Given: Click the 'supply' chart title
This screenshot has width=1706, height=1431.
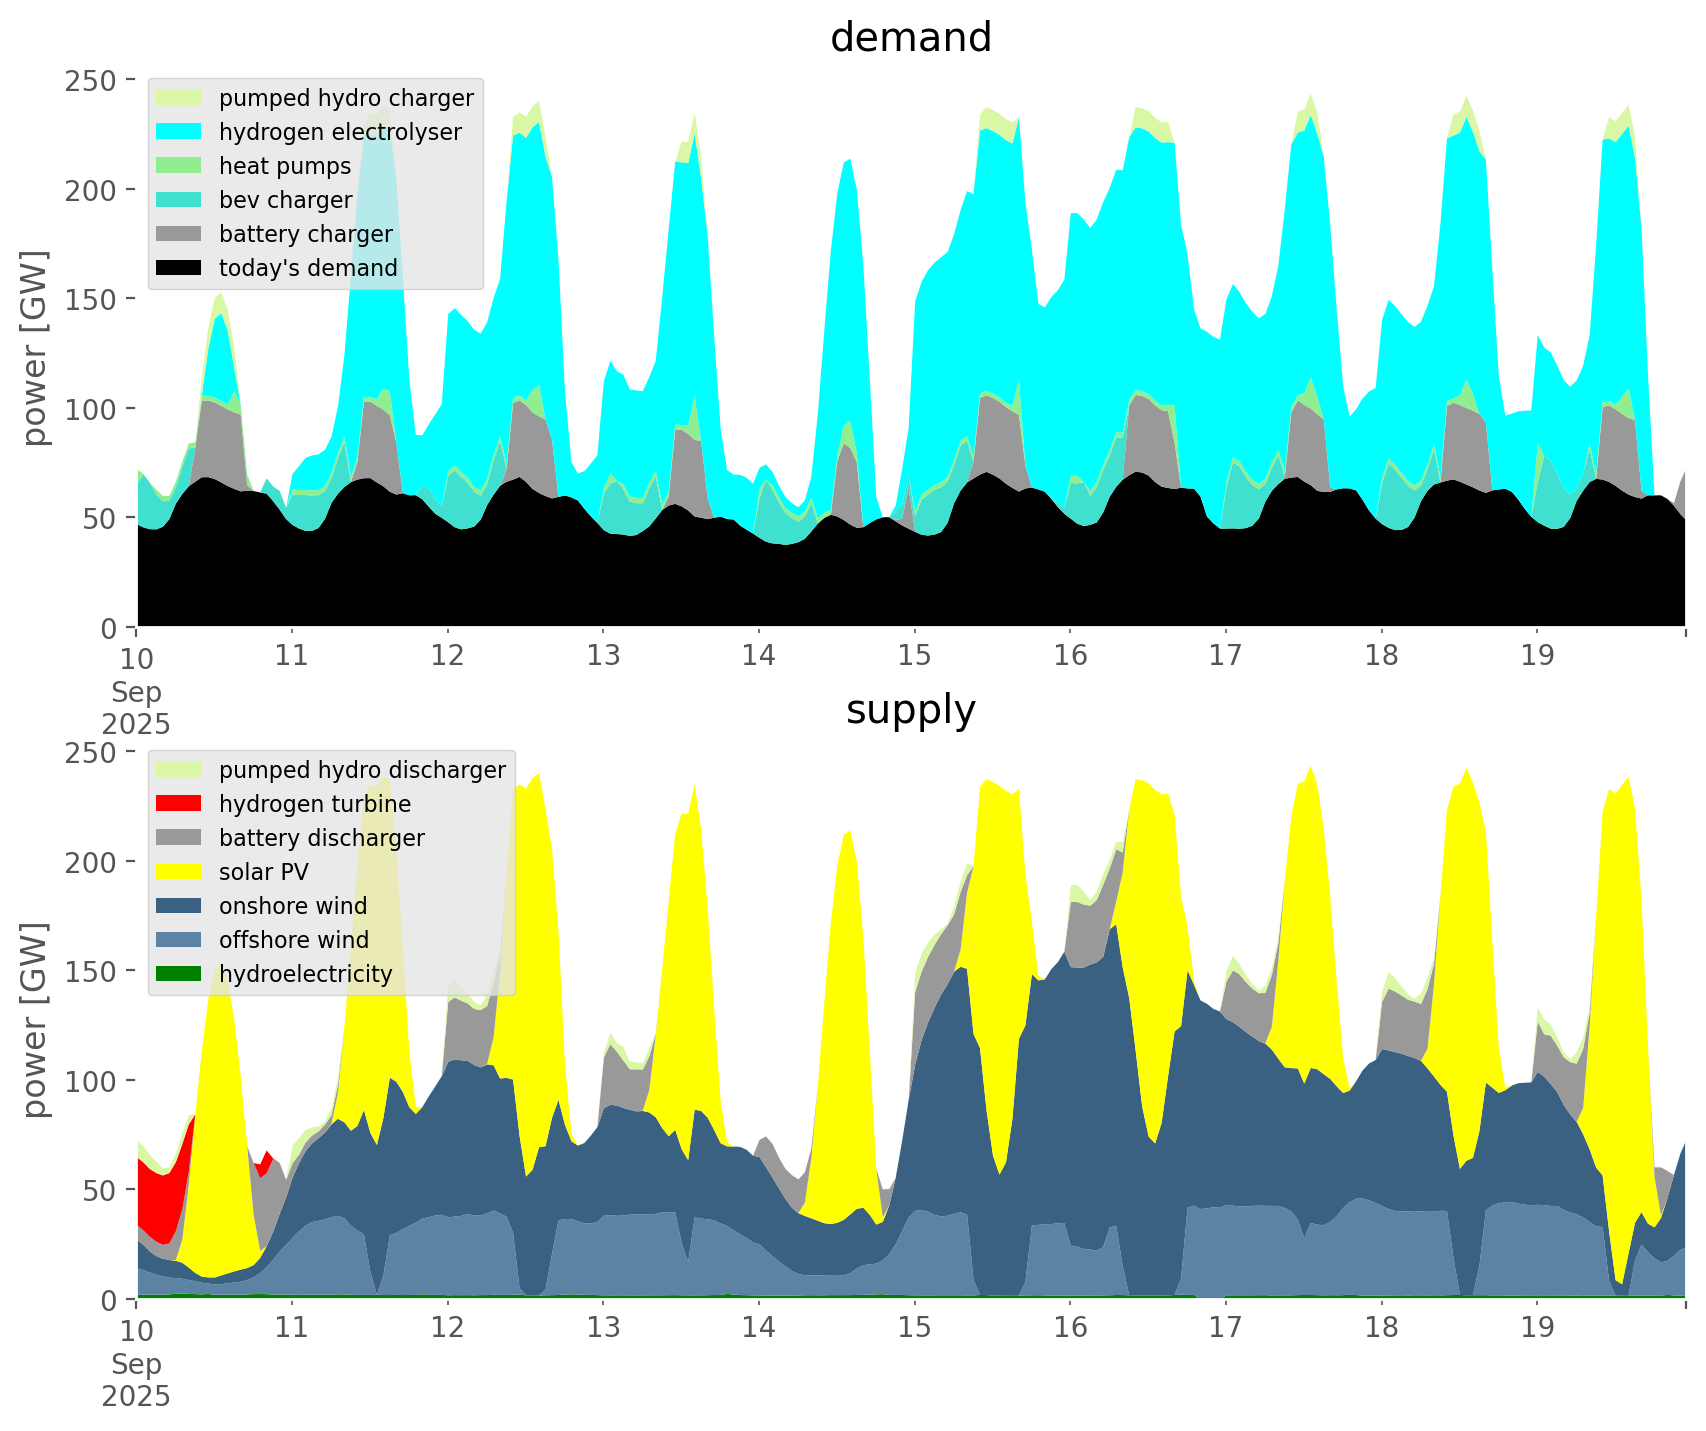Looking at the screenshot, I should point(910,710).
